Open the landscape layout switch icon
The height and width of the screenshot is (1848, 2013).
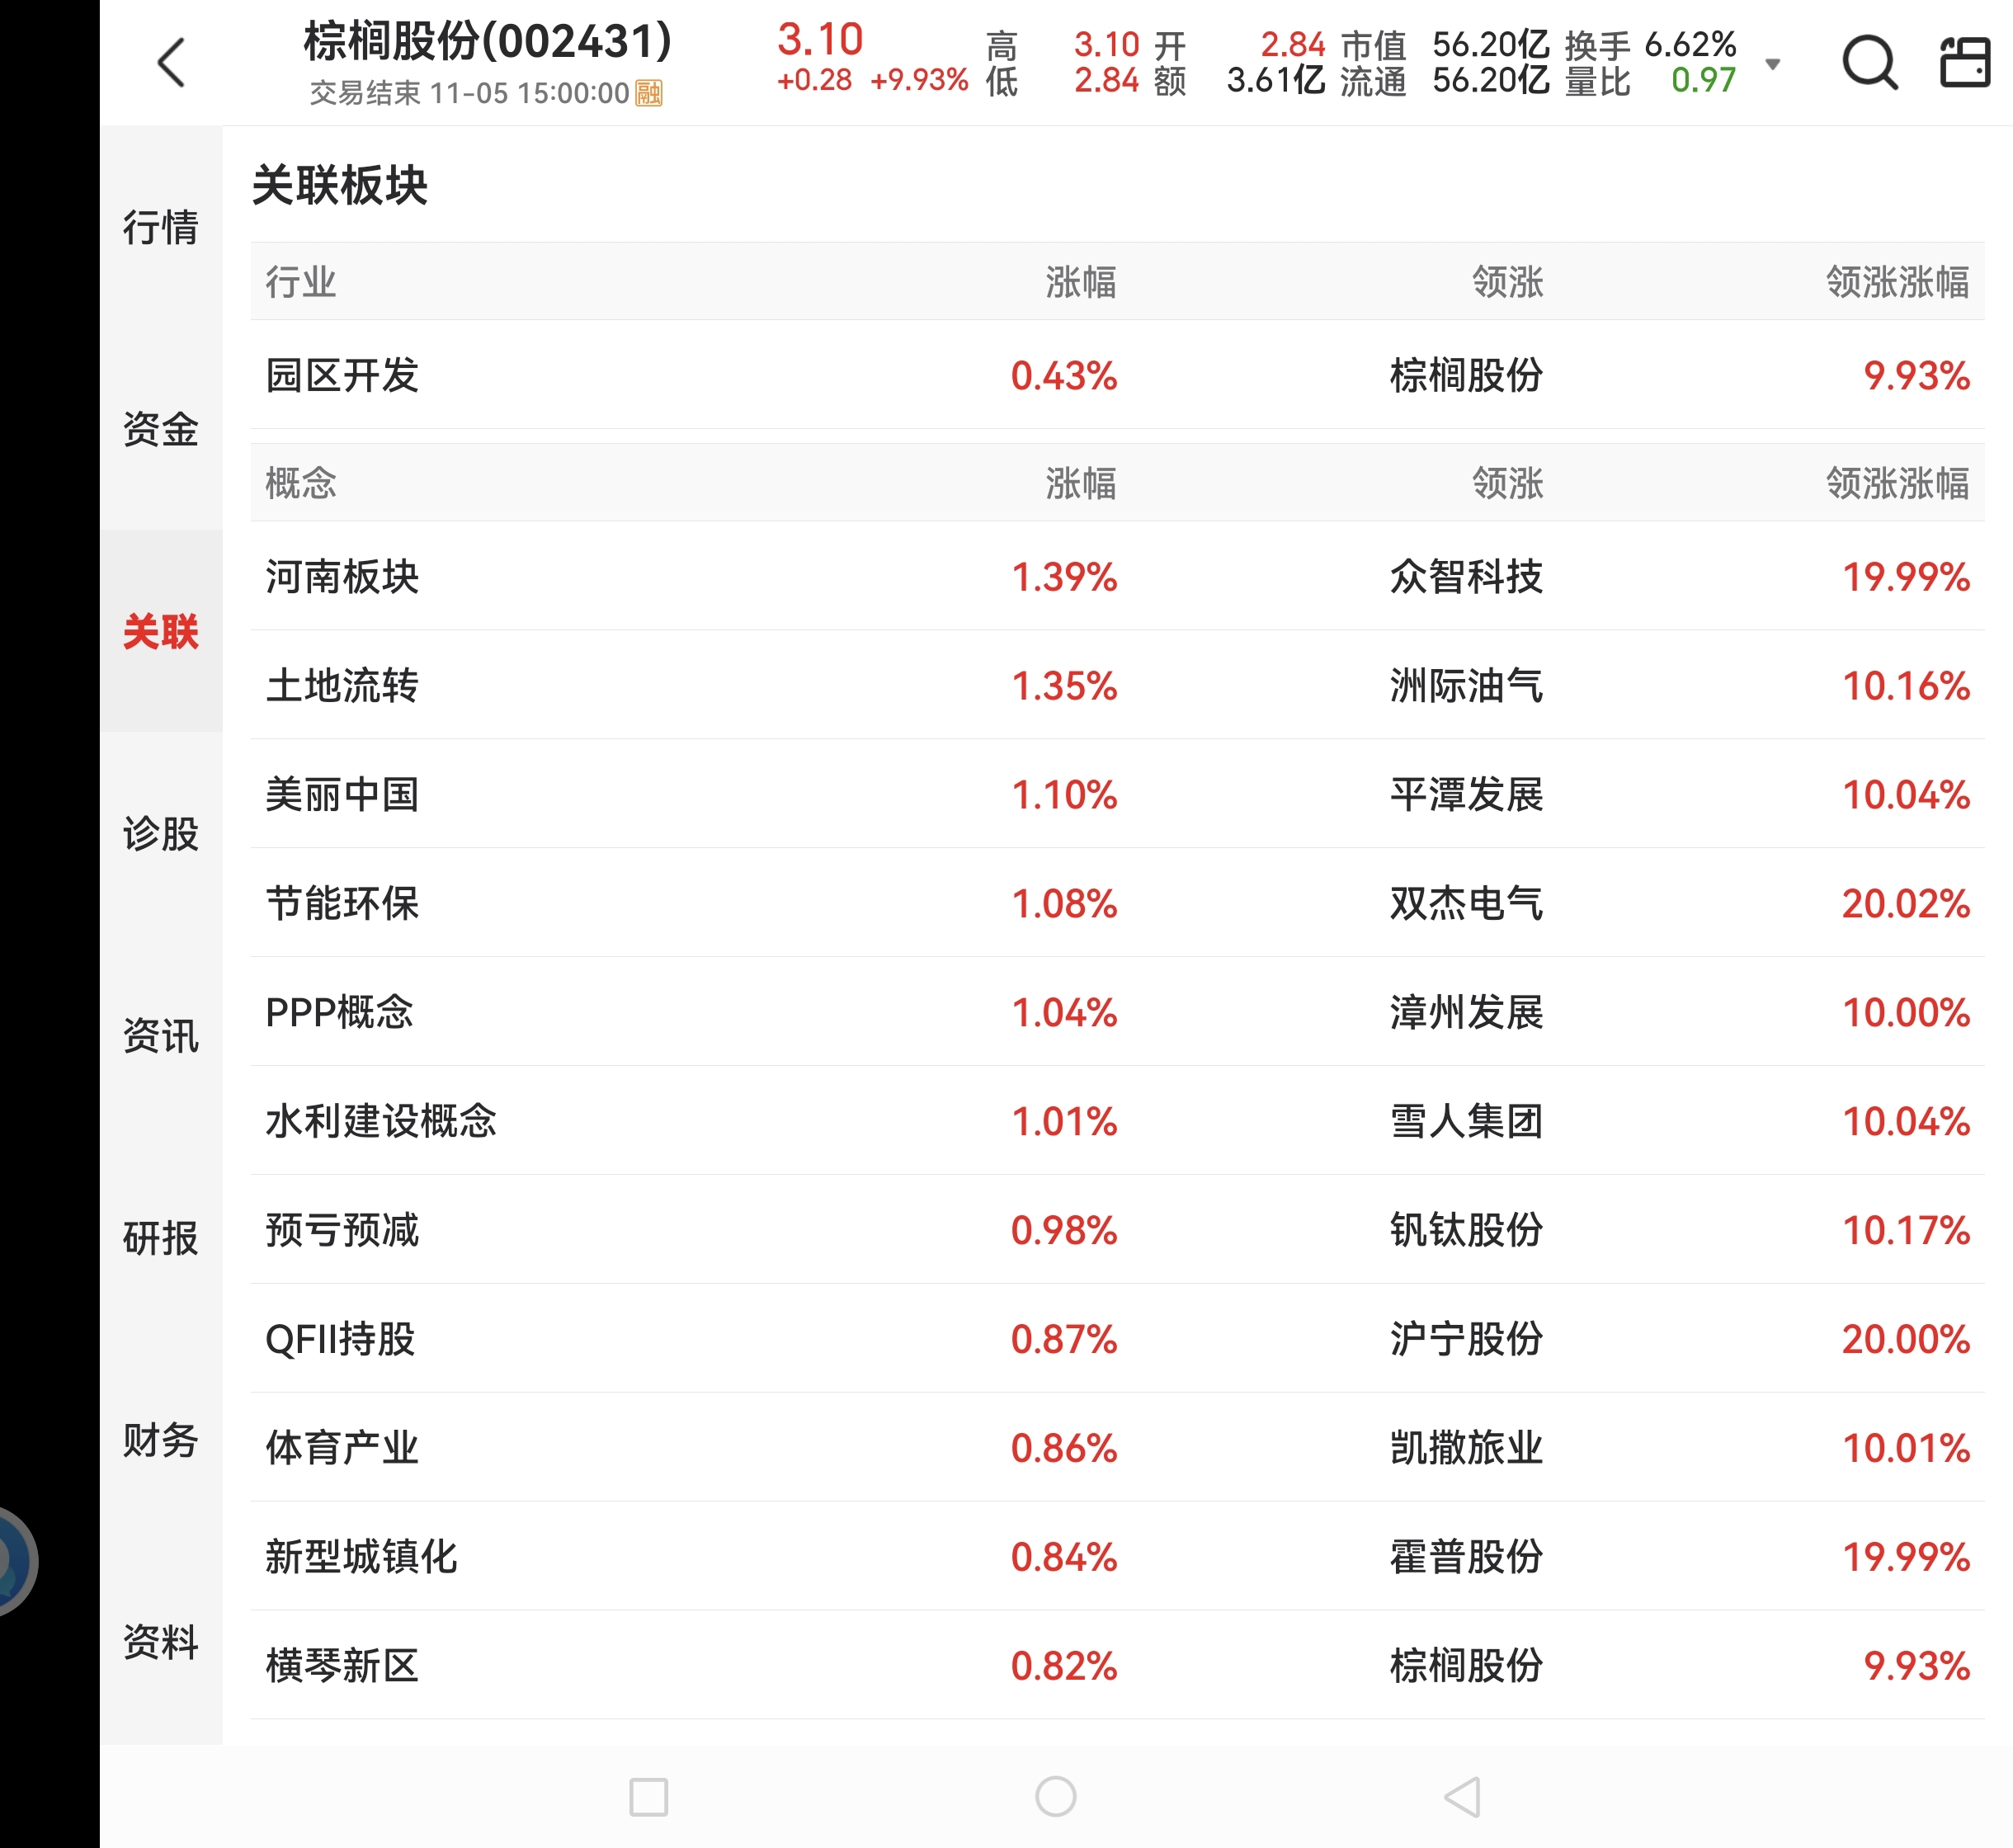click(x=1964, y=63)
